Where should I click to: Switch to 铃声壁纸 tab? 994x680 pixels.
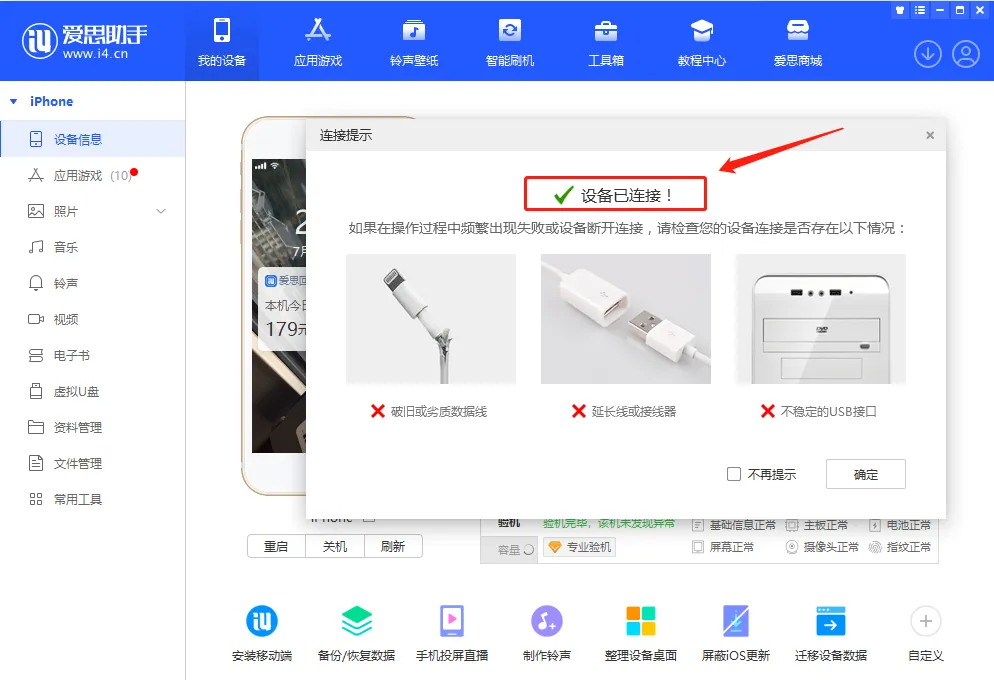(414, 43)
